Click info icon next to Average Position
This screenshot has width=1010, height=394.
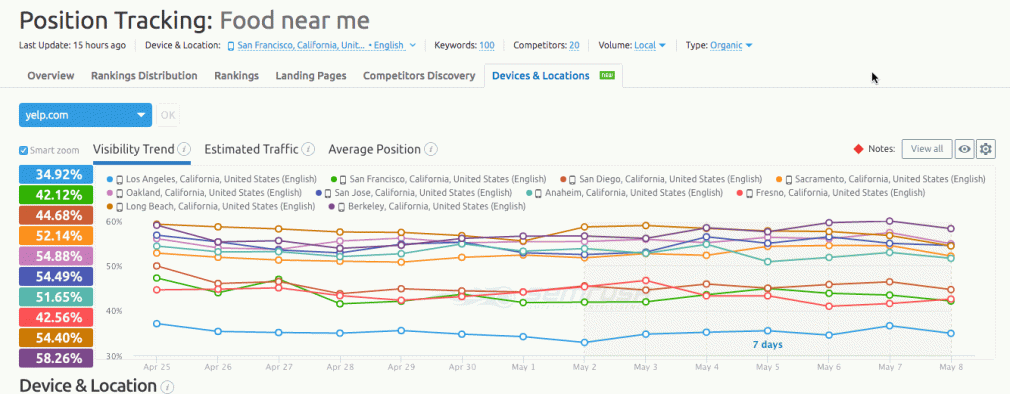click(x=431, y=149)
